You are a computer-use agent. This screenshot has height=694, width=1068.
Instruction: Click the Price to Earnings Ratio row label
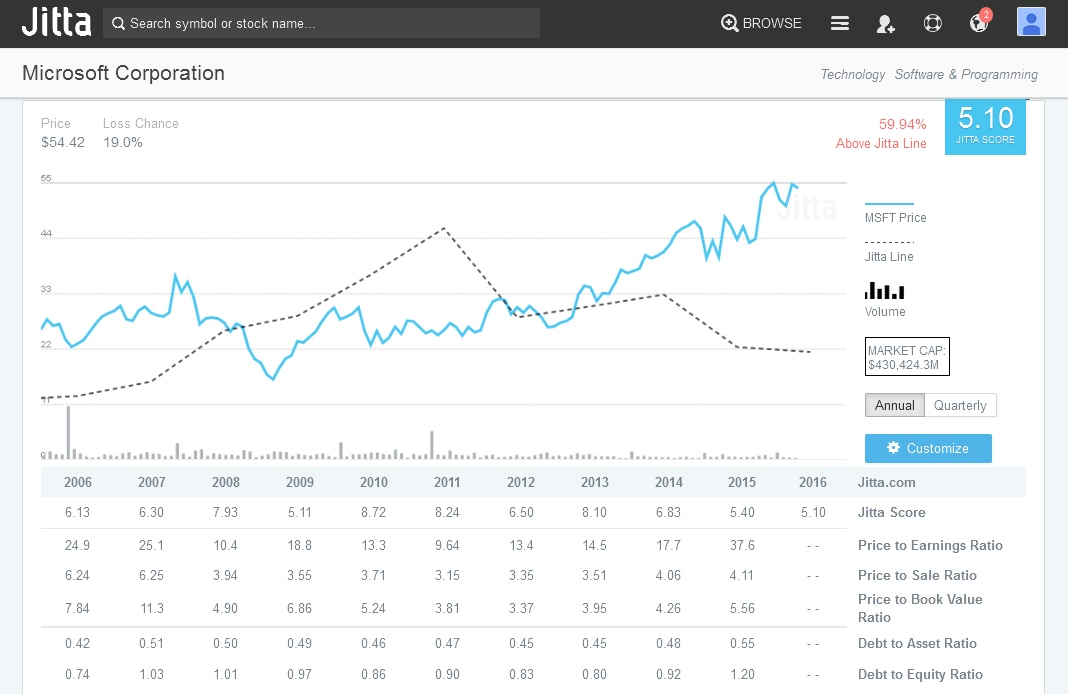click(930, 545)
